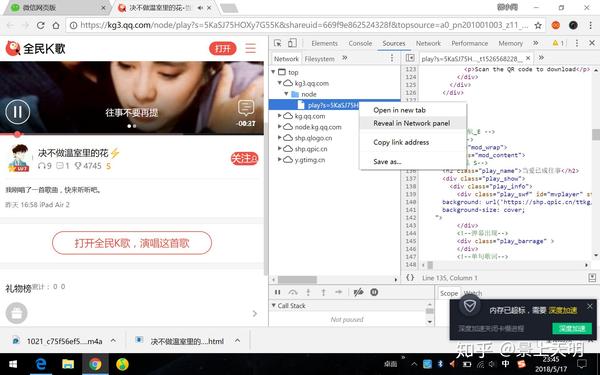Expand the y.gtimg.cn domain
Screen dimensions: 600x375
point(280,160)
